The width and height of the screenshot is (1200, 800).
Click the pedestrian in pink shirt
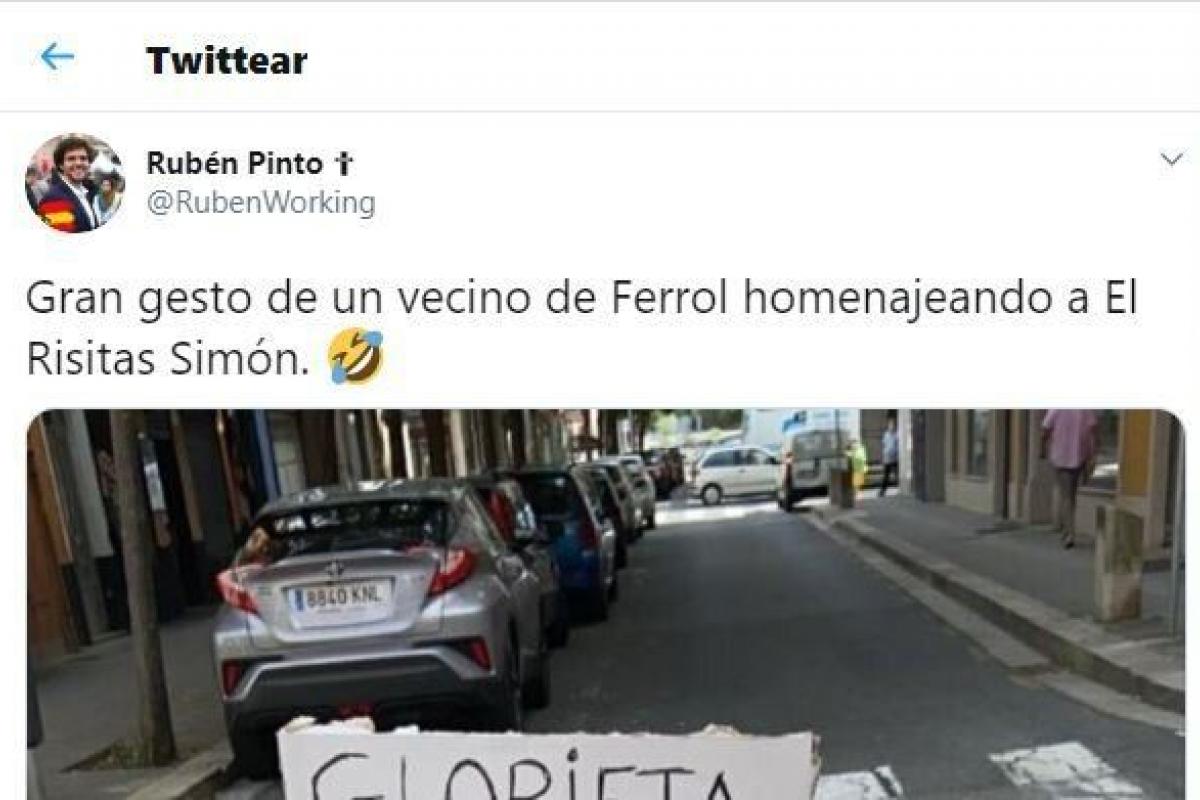1069,470
